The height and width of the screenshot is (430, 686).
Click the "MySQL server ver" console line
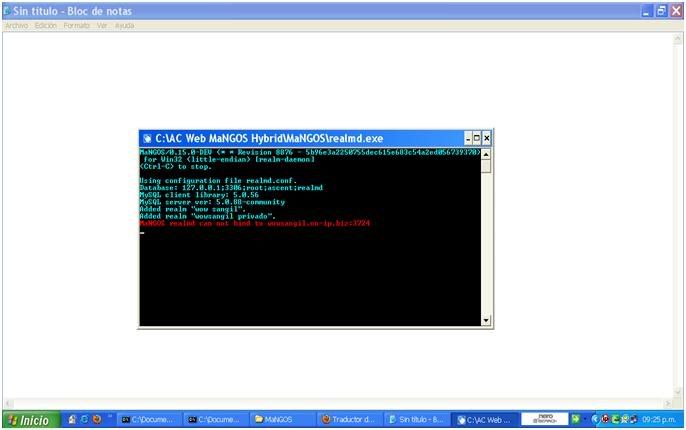(x=212, y=202)
